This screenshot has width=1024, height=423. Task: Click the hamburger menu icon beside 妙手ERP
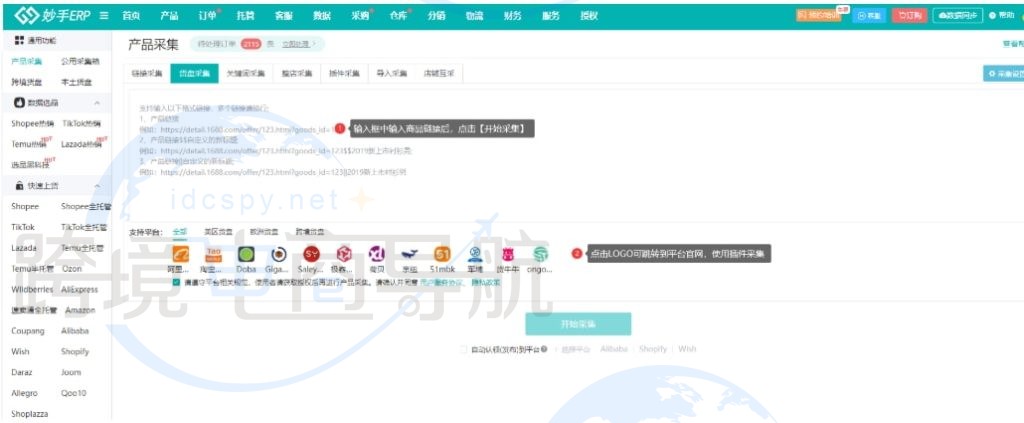point(104,15)
